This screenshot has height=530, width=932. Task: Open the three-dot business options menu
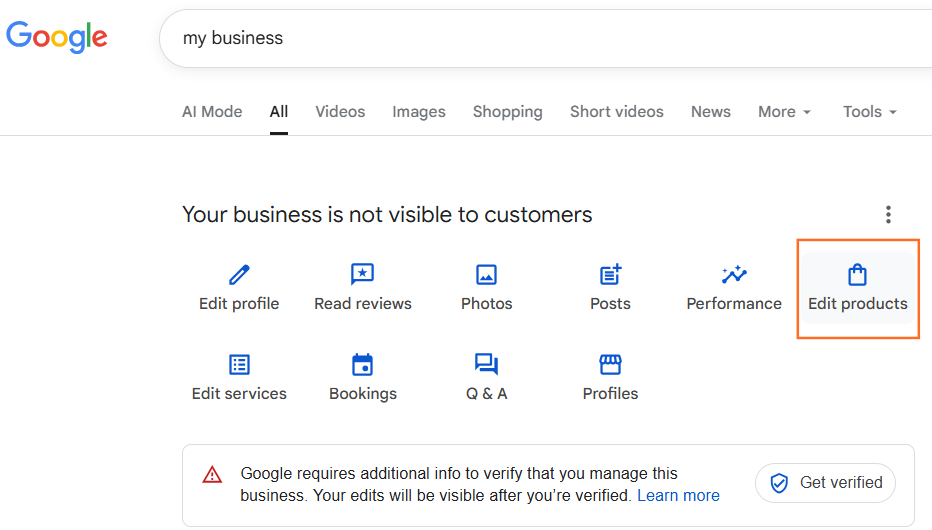point(888,214)
